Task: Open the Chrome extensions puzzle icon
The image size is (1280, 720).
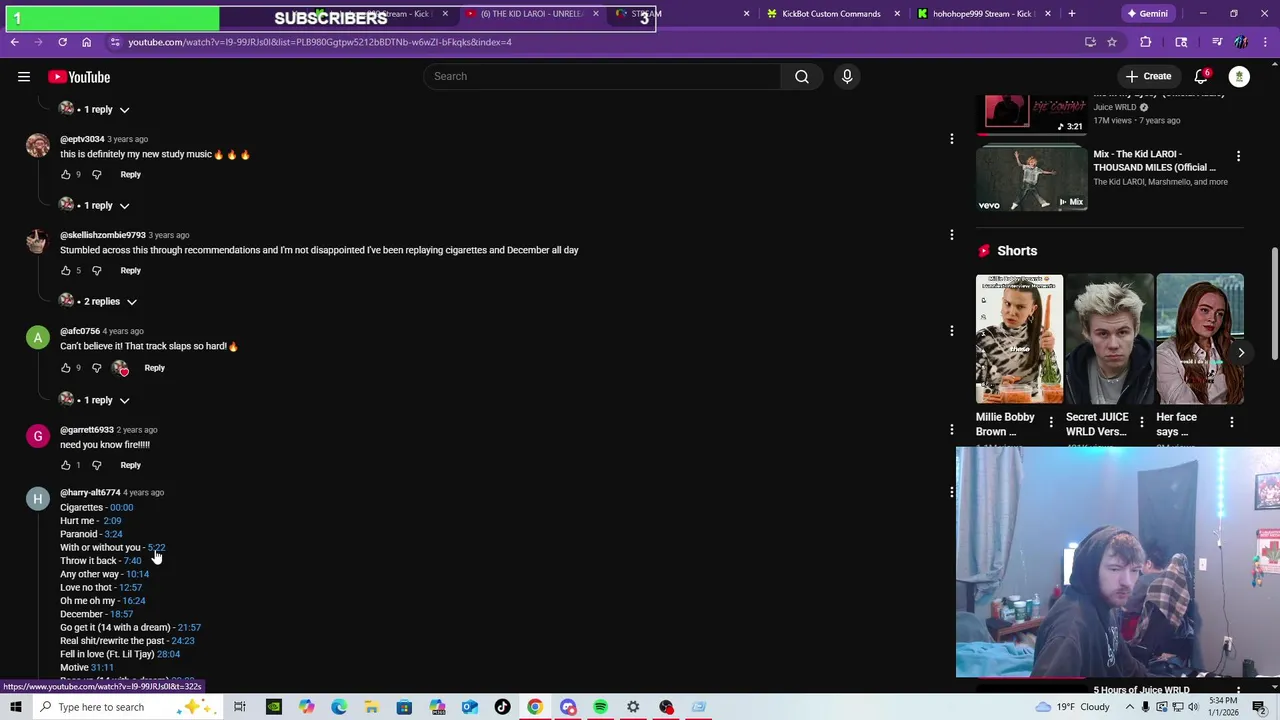Action: [1146, 42]
